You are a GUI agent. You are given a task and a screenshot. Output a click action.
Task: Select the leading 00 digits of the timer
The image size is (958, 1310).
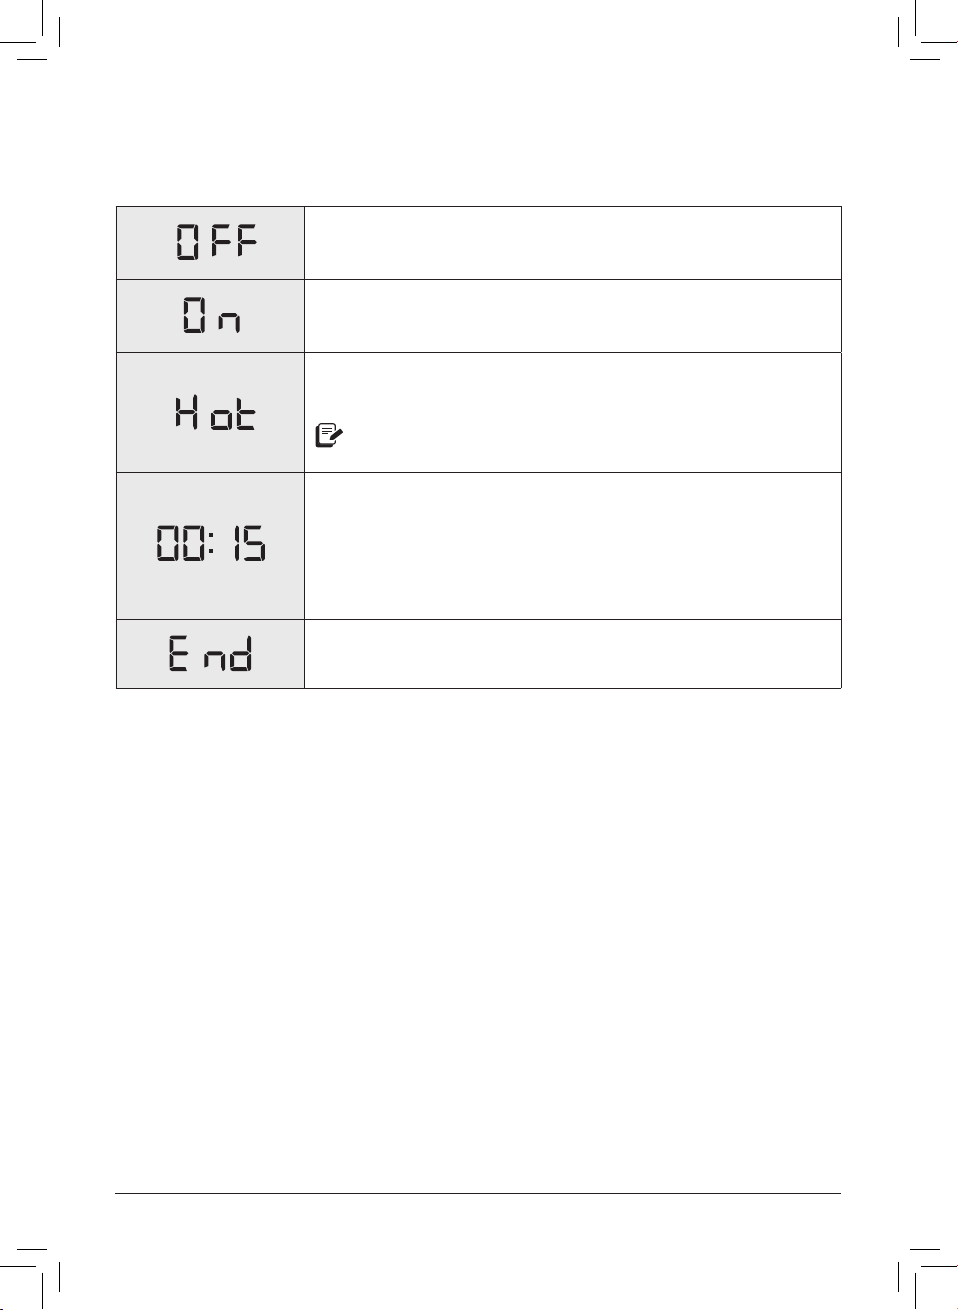(181, 543)
